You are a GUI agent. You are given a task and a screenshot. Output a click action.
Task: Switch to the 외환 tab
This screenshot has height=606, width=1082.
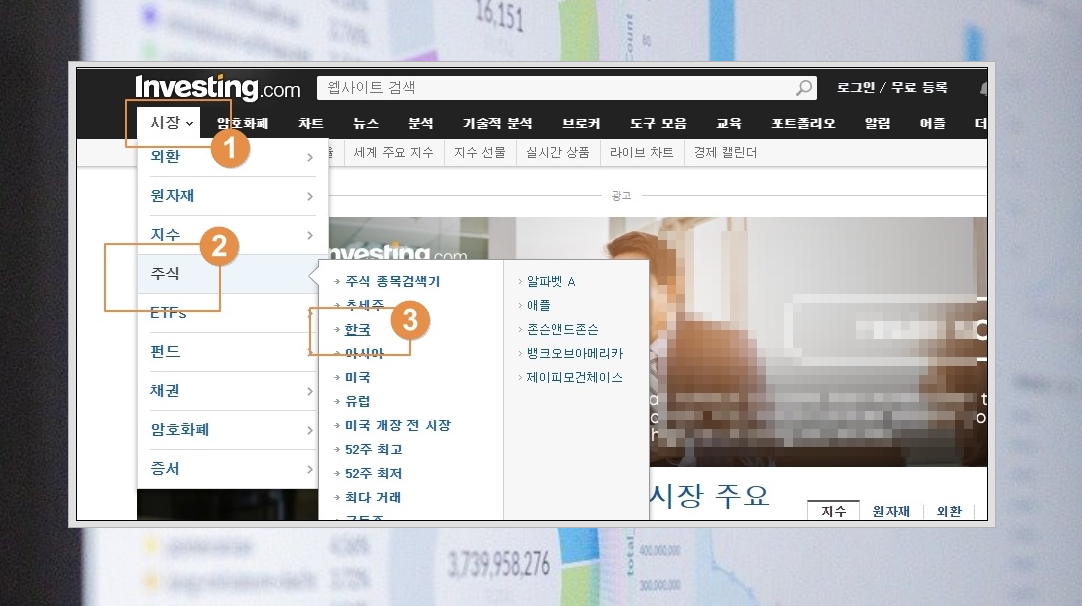[949, 511]
